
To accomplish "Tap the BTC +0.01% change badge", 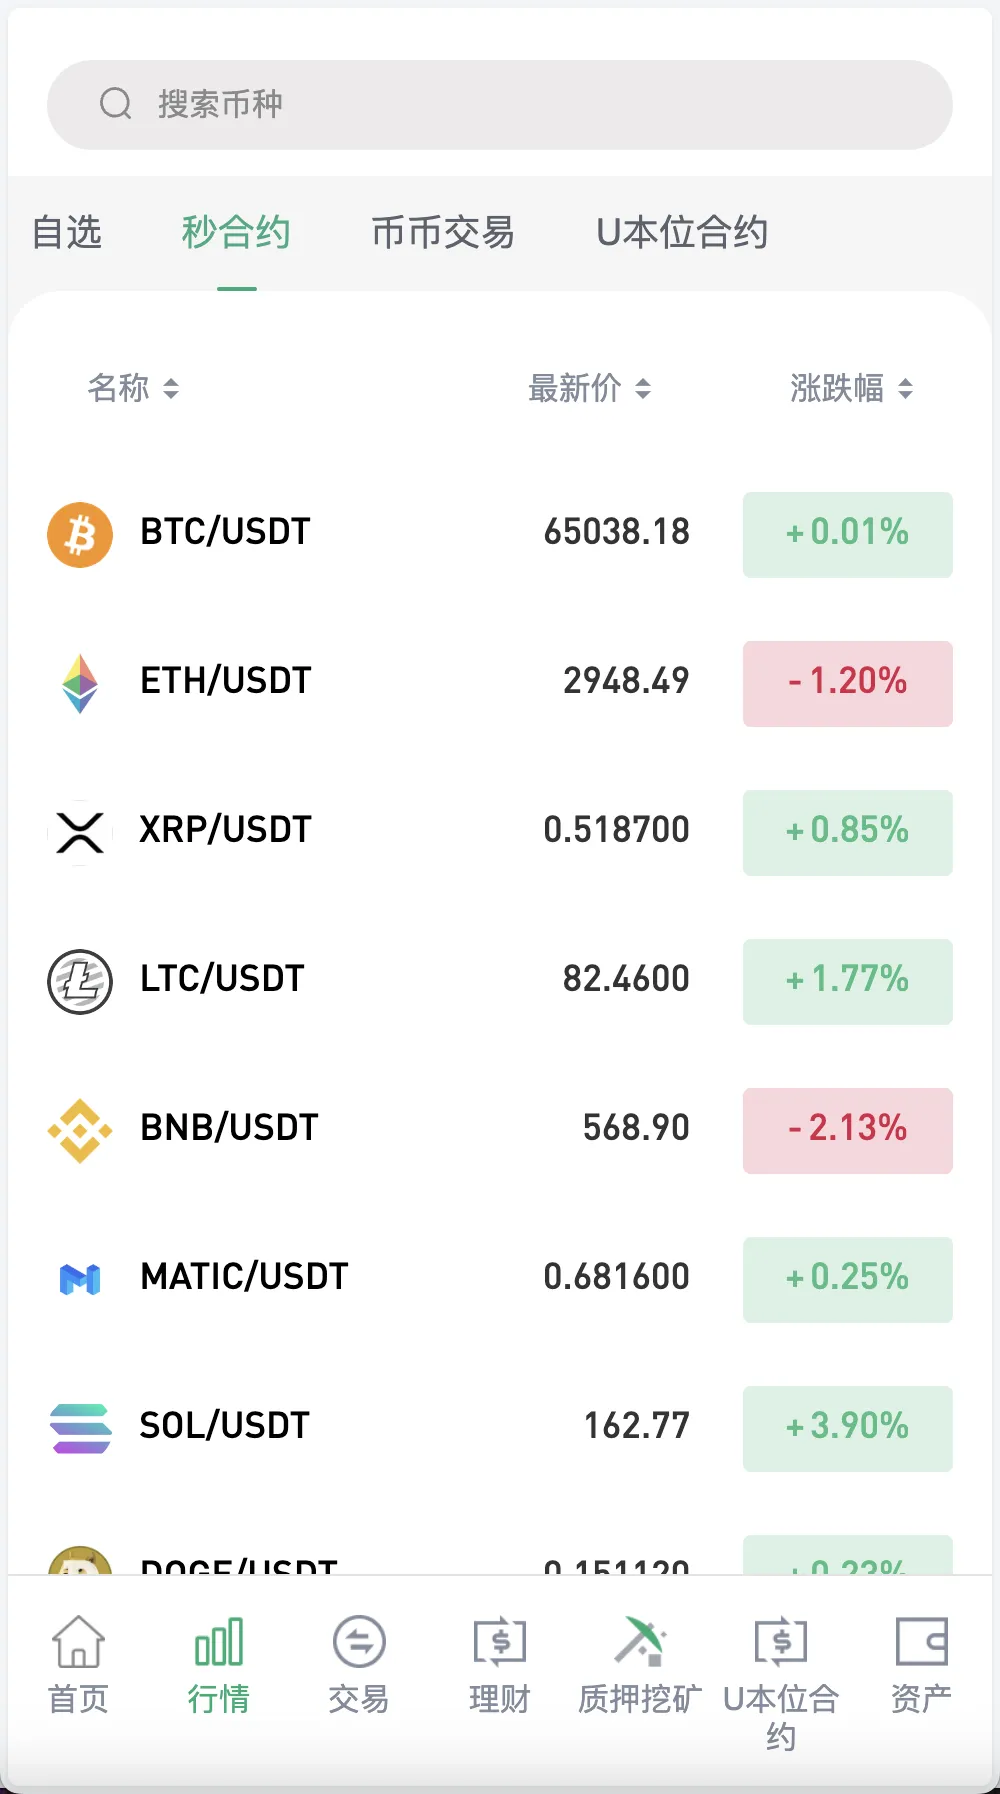I will (x=847, y=534).
